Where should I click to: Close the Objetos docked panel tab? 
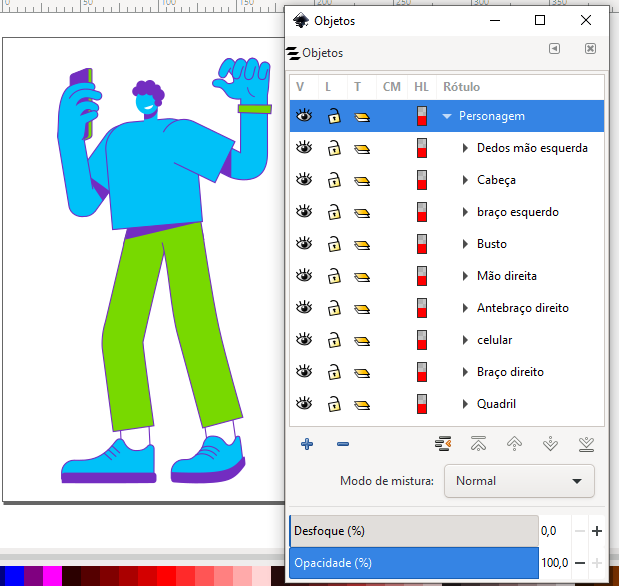click(590, 49)
